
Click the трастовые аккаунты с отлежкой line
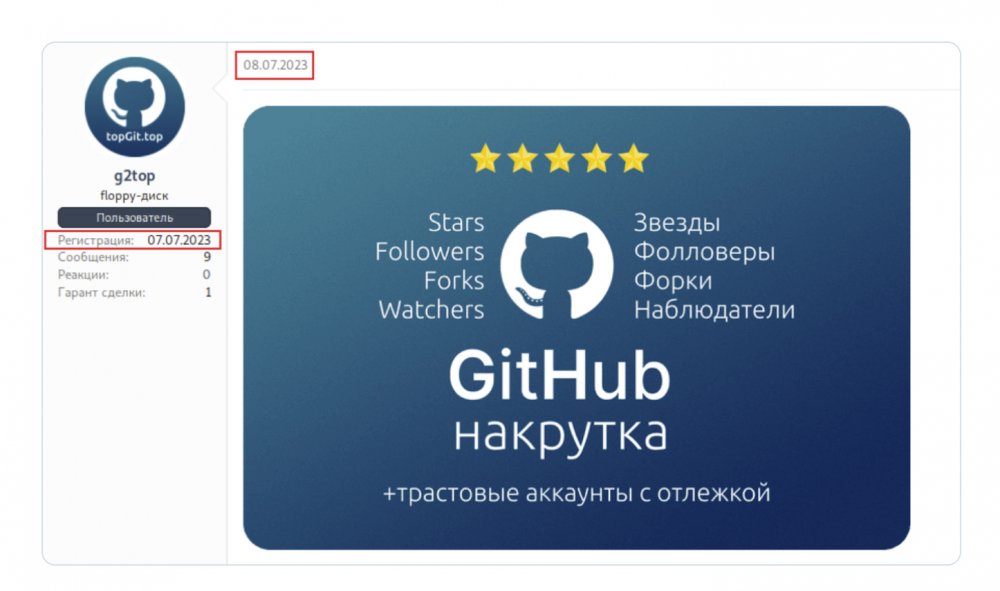577,493
